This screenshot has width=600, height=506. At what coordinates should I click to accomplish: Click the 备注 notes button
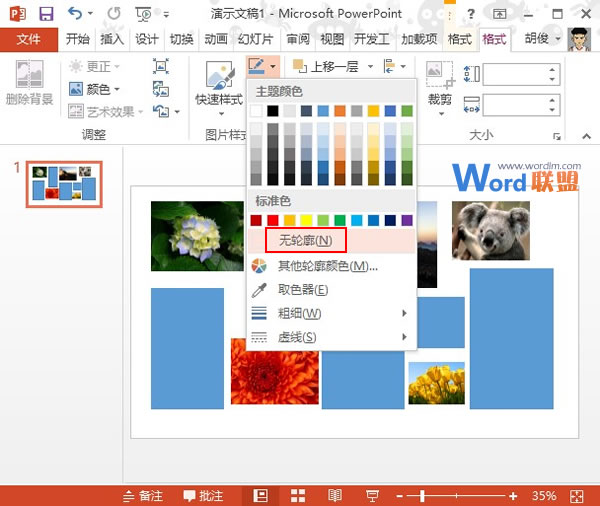pos(143,496)
